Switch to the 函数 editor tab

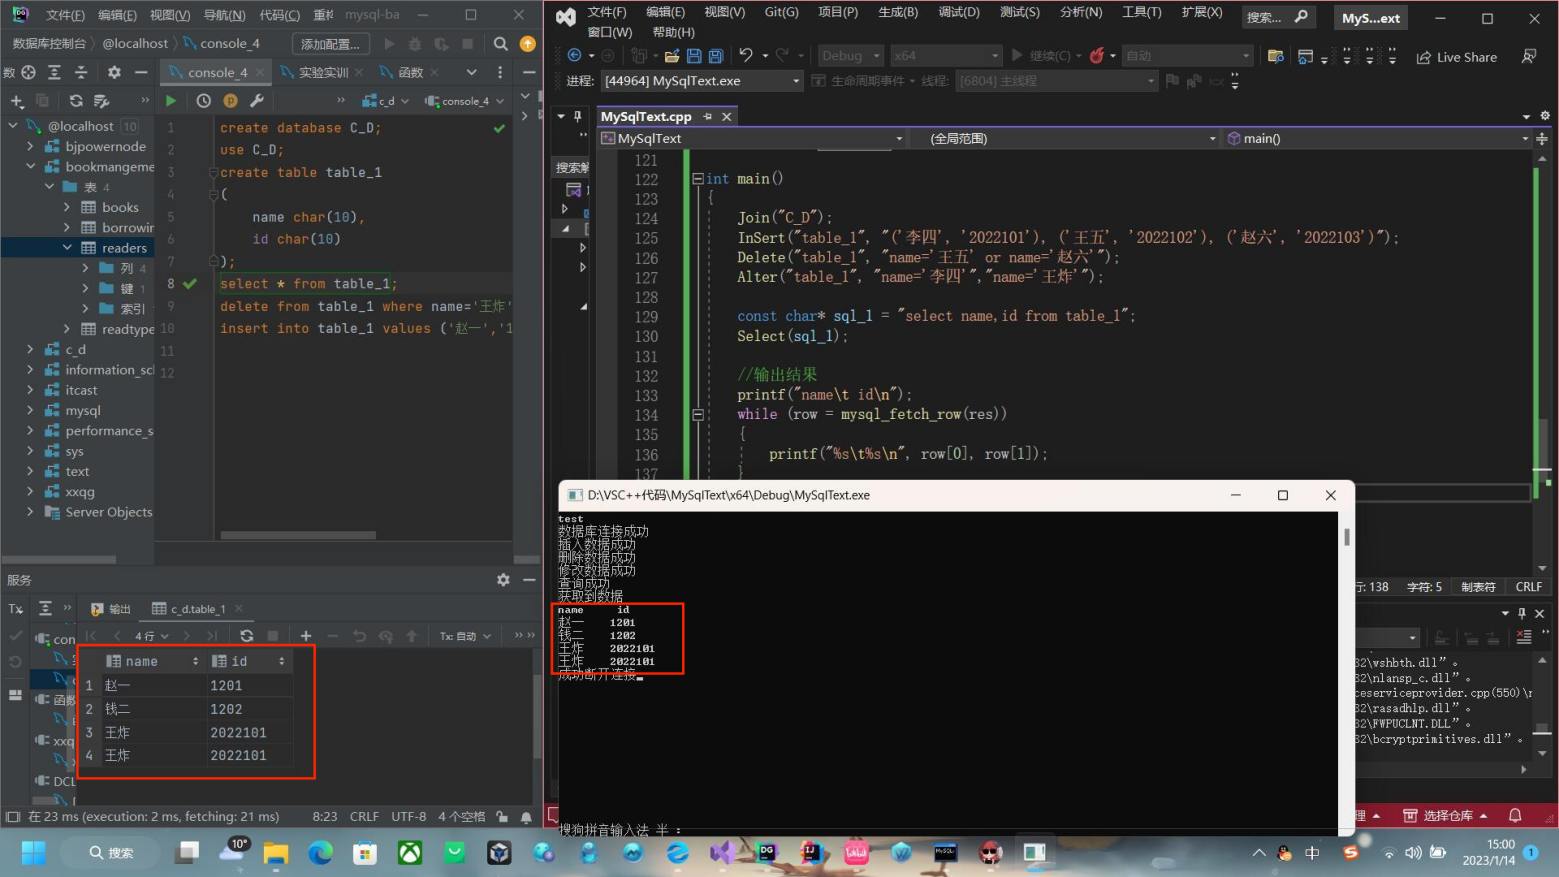411,72
